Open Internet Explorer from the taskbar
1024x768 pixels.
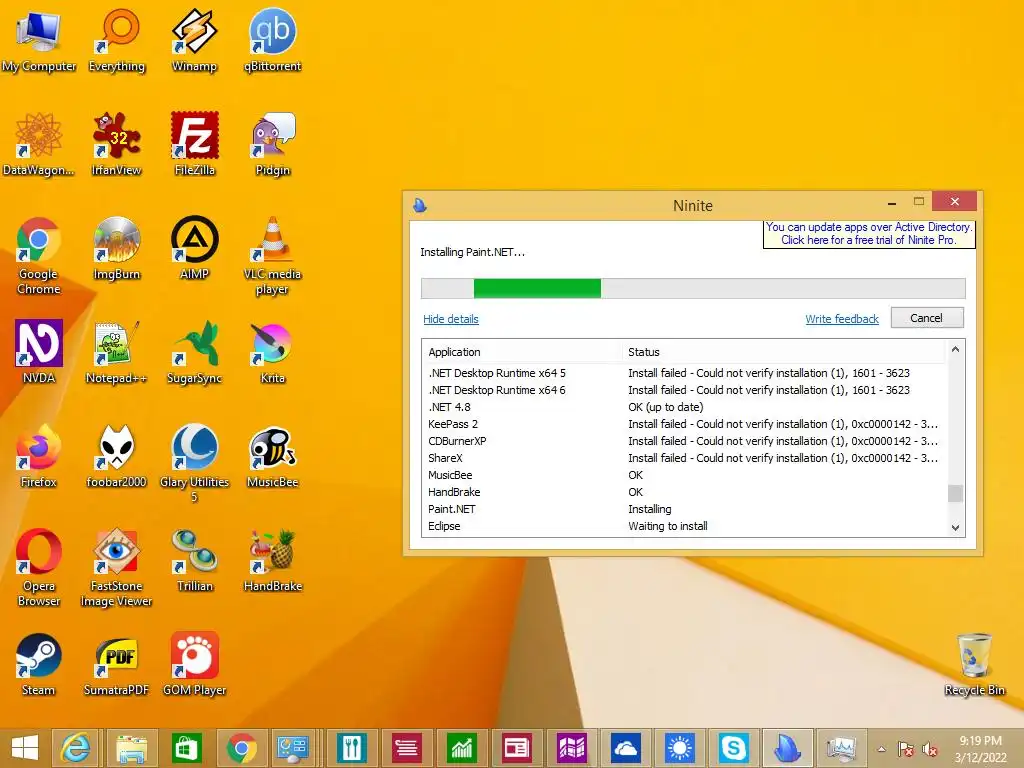point(76,748)
